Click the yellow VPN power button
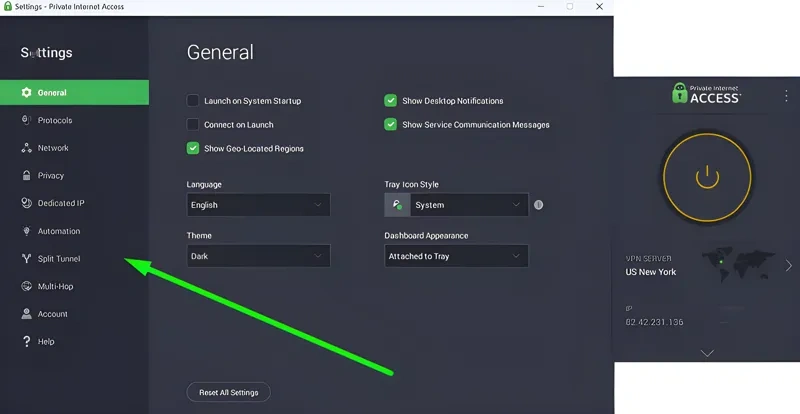Image resolution: width=800 pixels, height=414 pixels. [707, 178]
